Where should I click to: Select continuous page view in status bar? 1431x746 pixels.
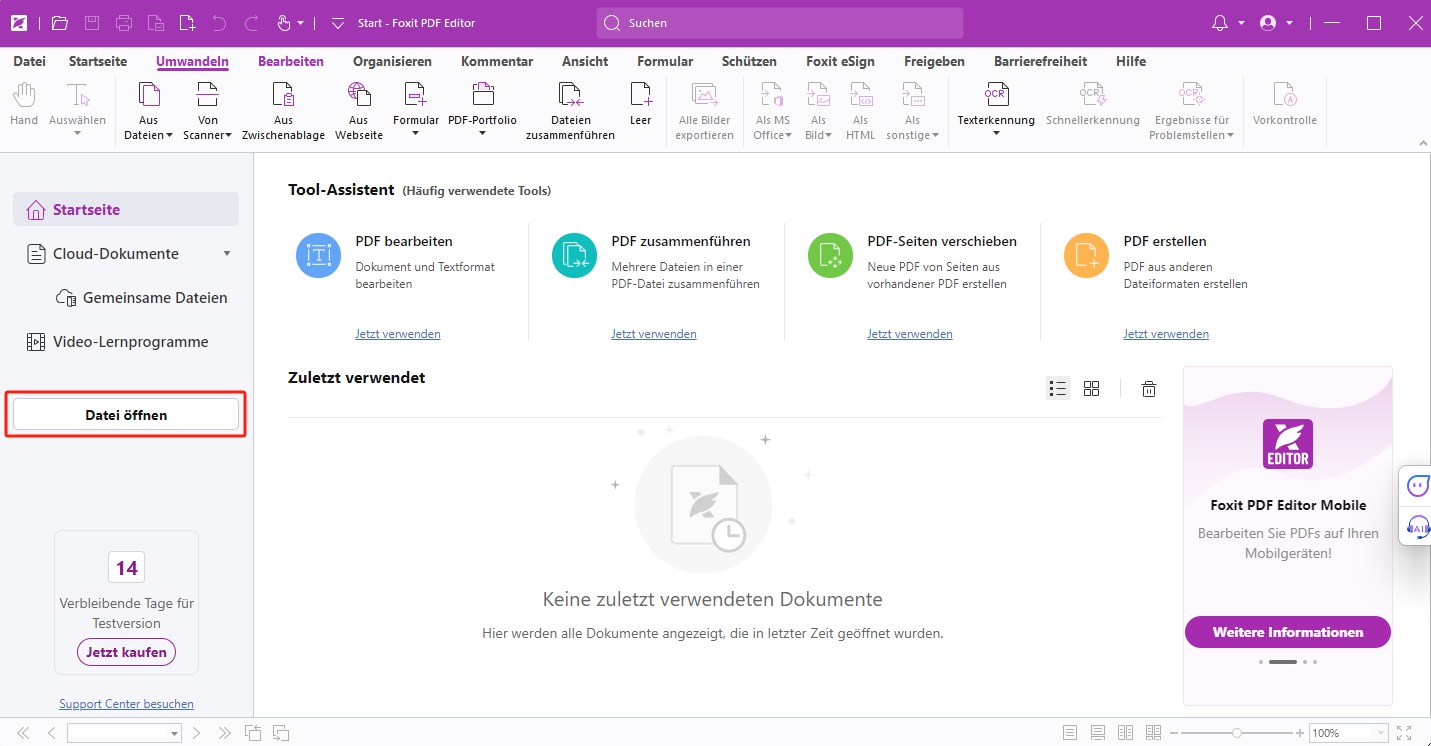pyautogui.click(x=1098, y=733)
